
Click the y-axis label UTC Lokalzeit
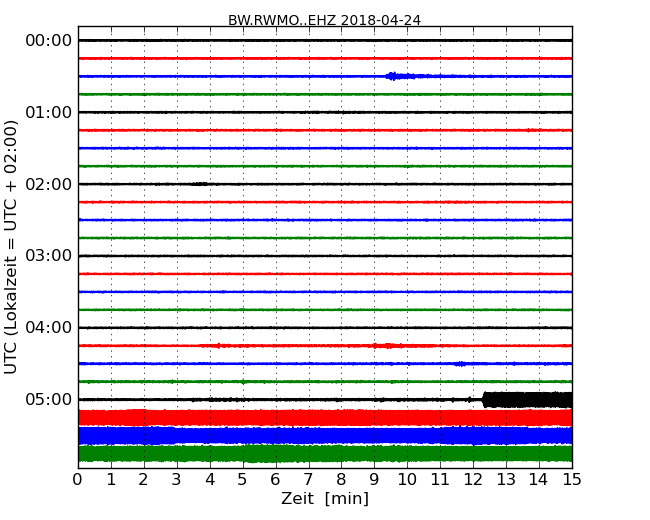[11, 247]
